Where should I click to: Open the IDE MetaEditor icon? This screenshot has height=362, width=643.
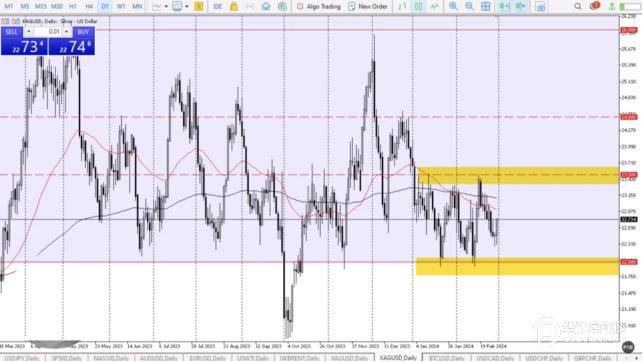point(218,6)
